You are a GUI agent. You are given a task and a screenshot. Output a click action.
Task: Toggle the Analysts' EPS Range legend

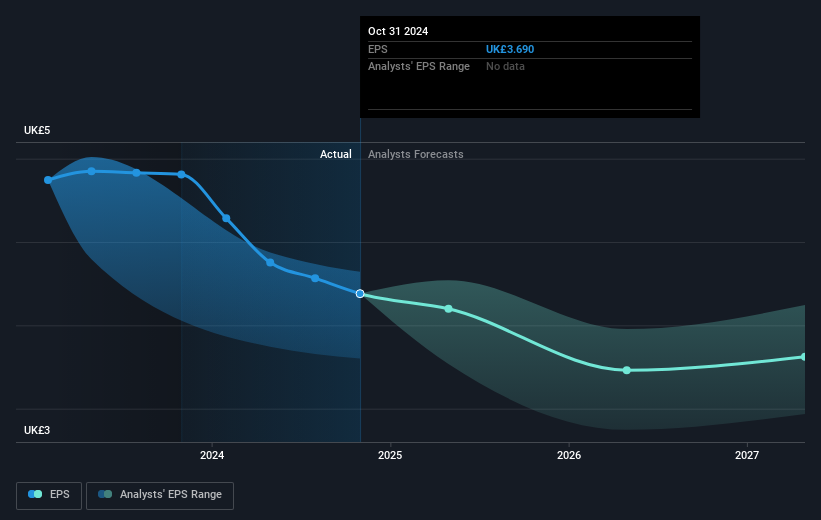click(160, 495)
